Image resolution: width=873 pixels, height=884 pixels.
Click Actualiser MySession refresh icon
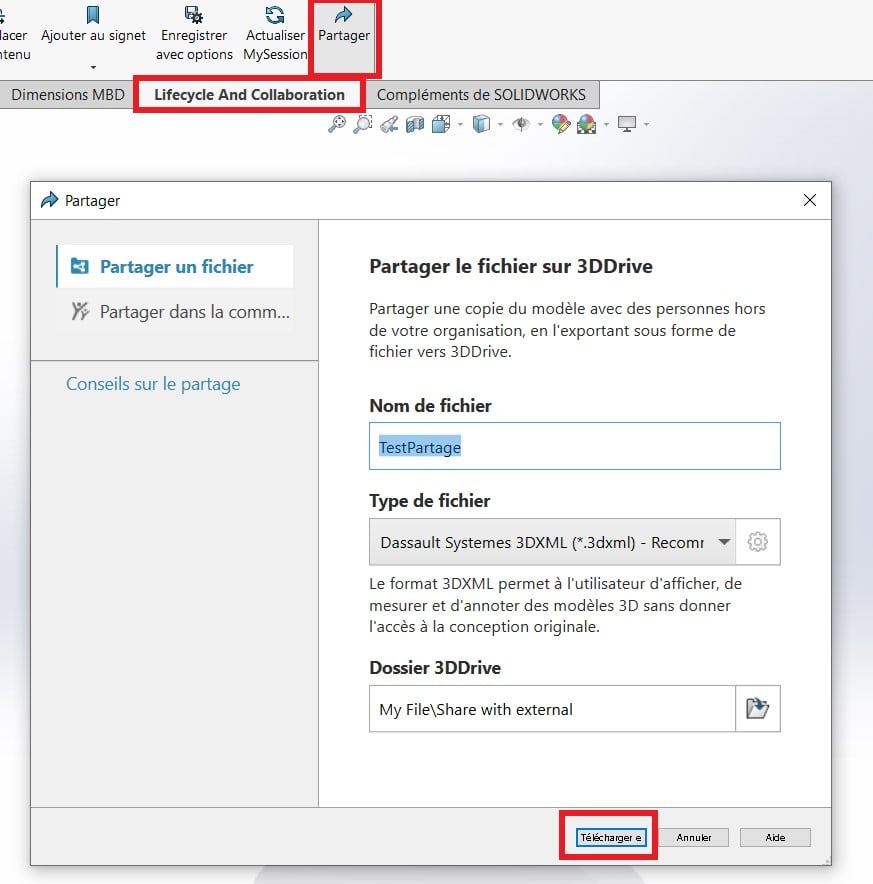click(275, 15)
